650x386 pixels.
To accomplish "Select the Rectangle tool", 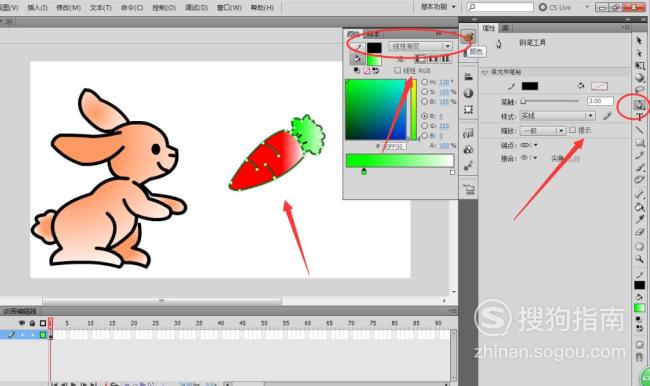I will pos(639,143).
